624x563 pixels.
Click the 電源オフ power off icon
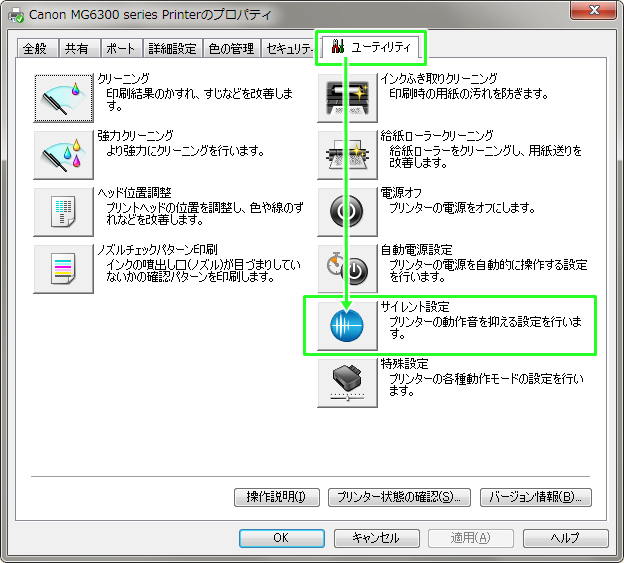347,212
